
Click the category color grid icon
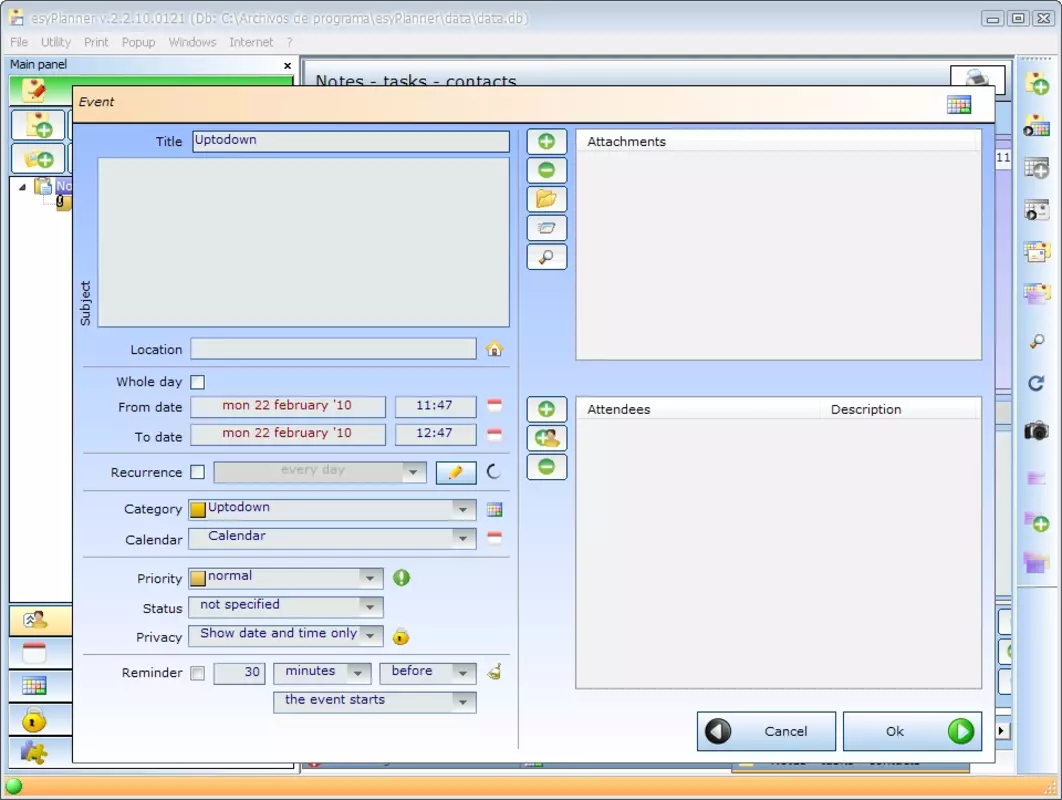tap(494, 509)
